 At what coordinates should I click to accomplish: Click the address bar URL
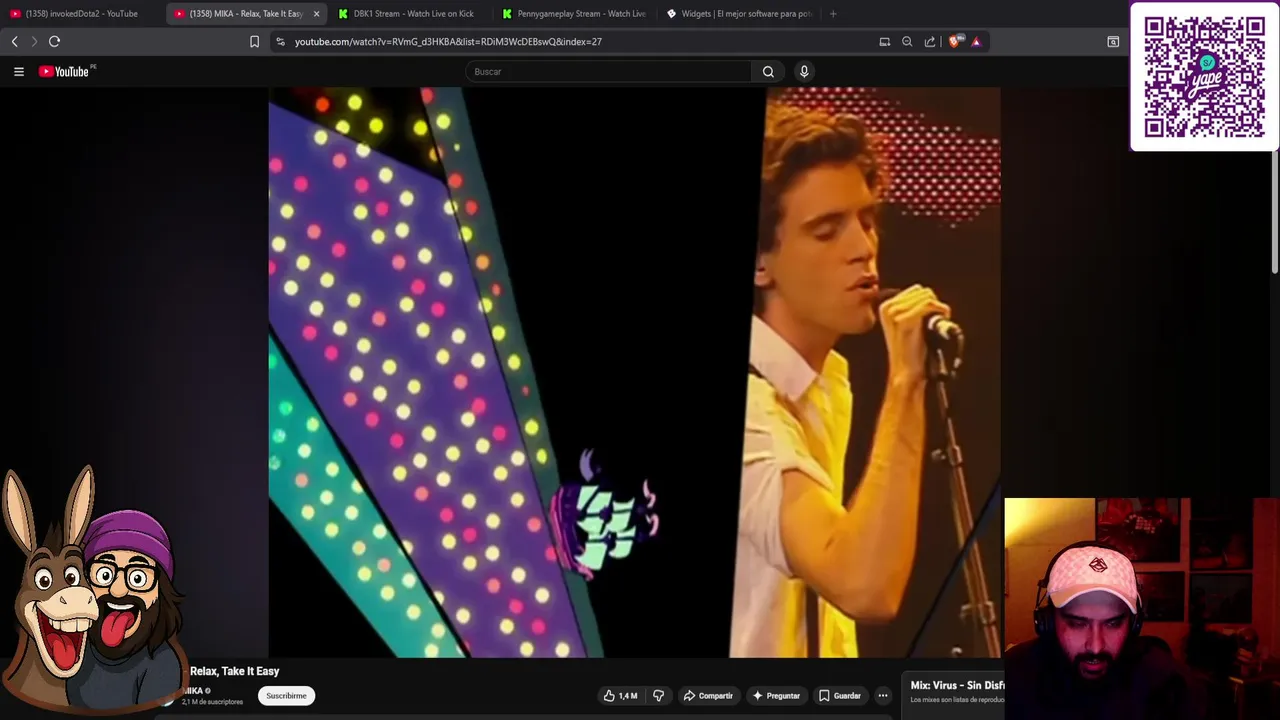click(x=448, y=41)
